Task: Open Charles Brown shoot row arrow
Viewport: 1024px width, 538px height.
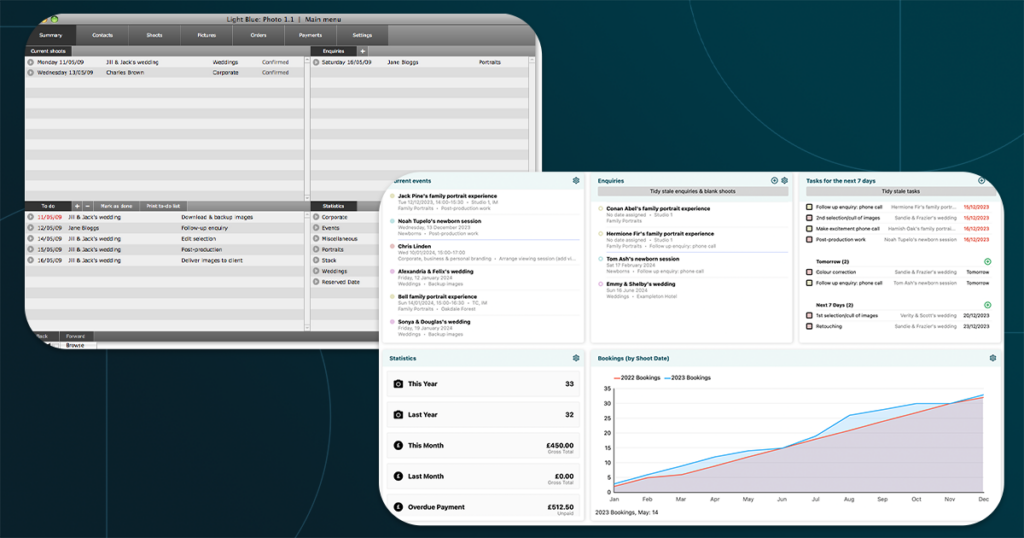Action: 31,73
